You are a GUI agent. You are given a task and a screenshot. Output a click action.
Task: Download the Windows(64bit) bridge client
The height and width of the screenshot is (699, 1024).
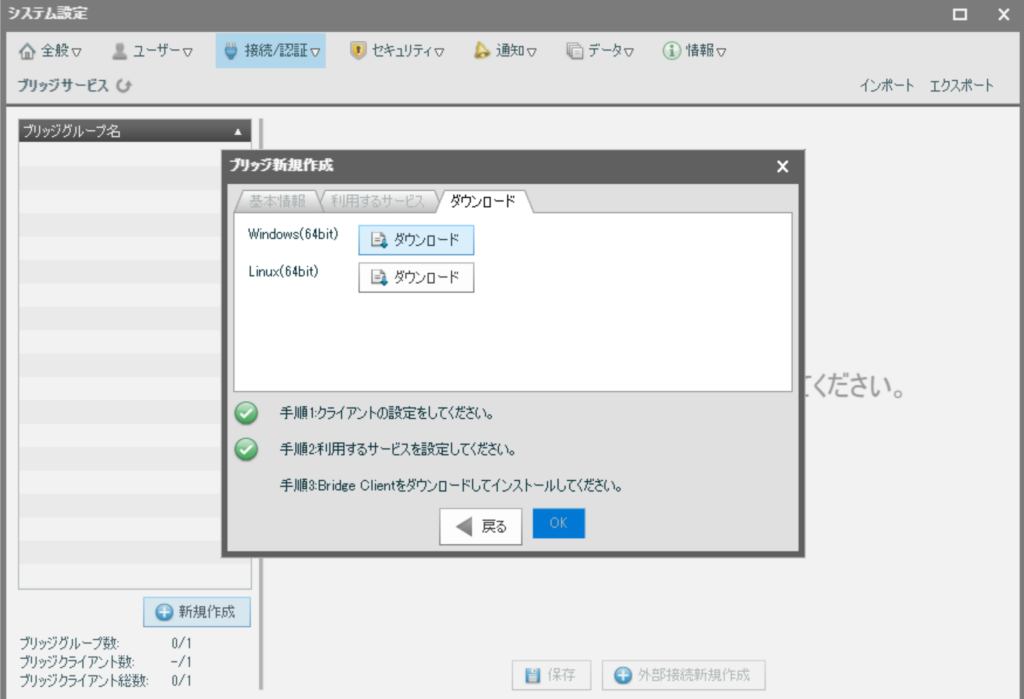coord(416,240)
